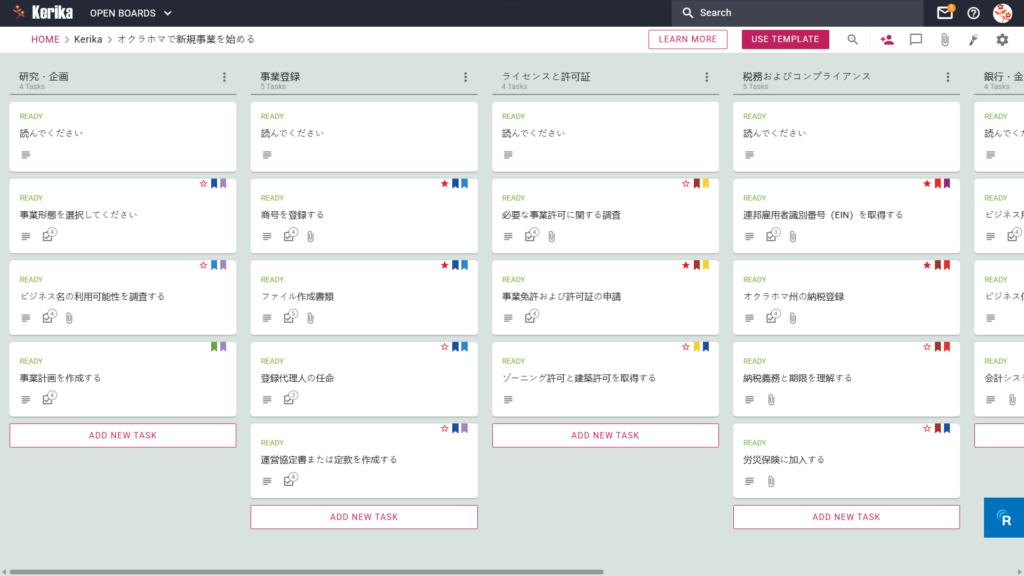Open the board chat icon

coord(916,40)
